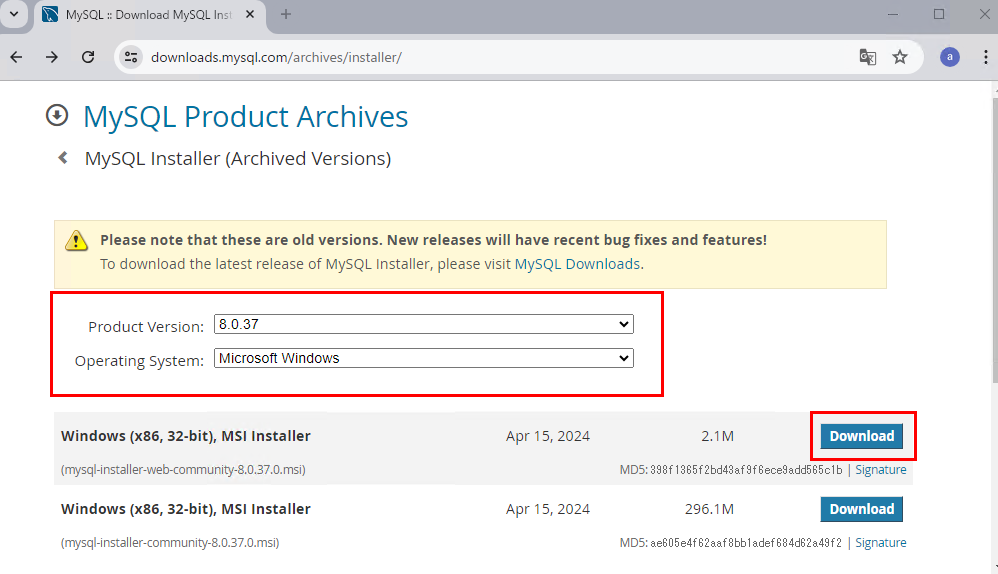Open the Operating System dropdown
The image size is (998, 574).
click(x=424, y=358)
